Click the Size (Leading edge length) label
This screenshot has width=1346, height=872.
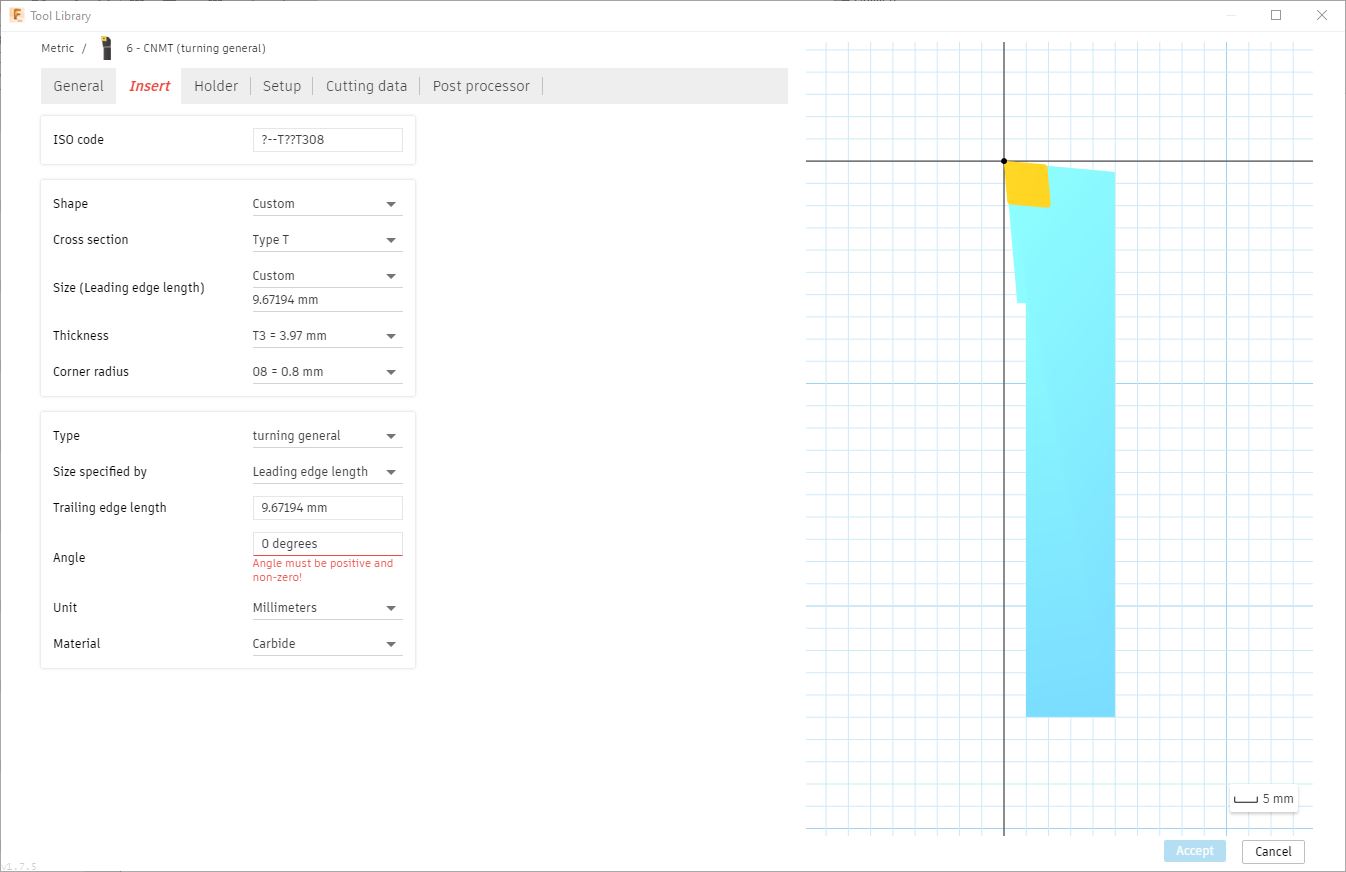129,288
